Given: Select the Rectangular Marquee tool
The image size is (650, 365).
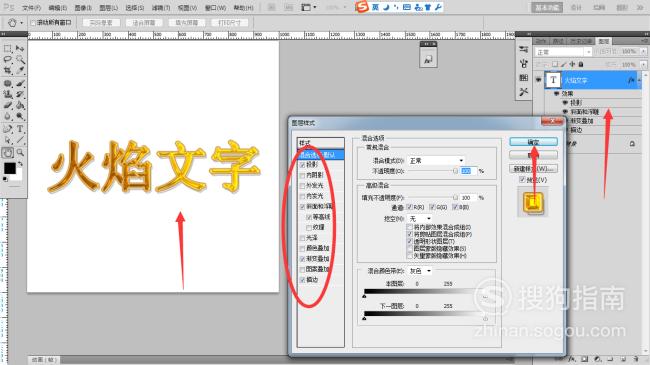Looking at the screenshot, I should 7,49.
